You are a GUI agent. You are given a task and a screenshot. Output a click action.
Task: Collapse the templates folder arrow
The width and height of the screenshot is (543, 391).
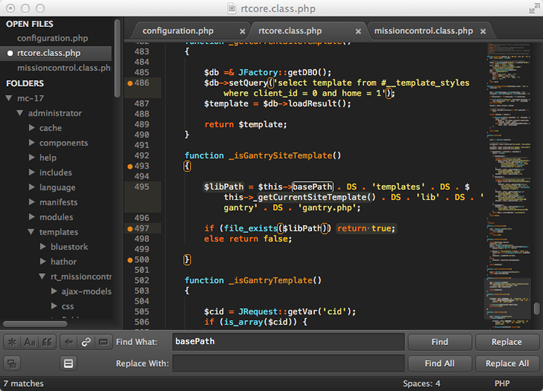pos(31,232)
